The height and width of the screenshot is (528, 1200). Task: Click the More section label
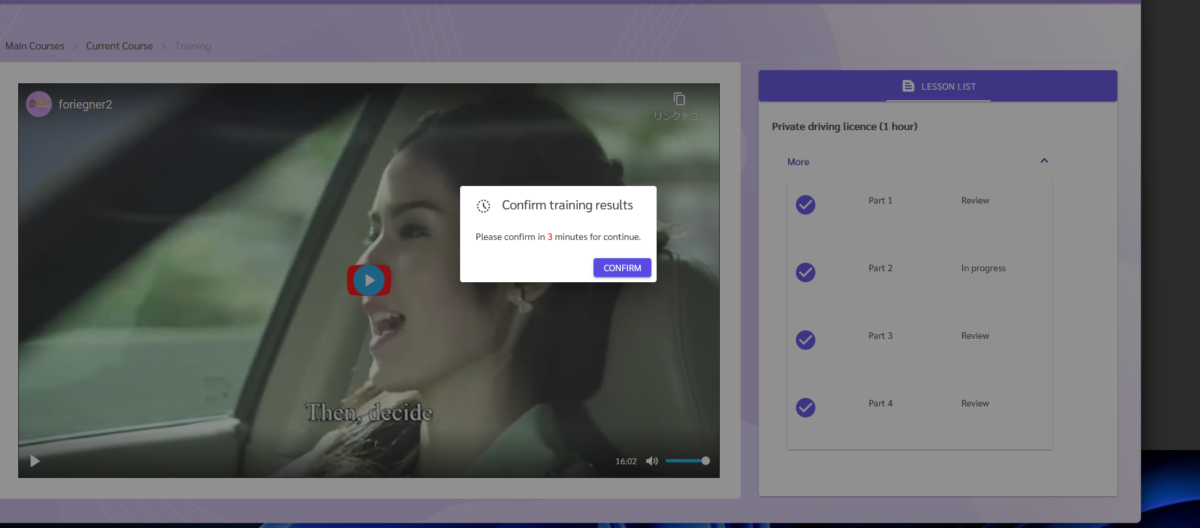(x=798, y=162)
